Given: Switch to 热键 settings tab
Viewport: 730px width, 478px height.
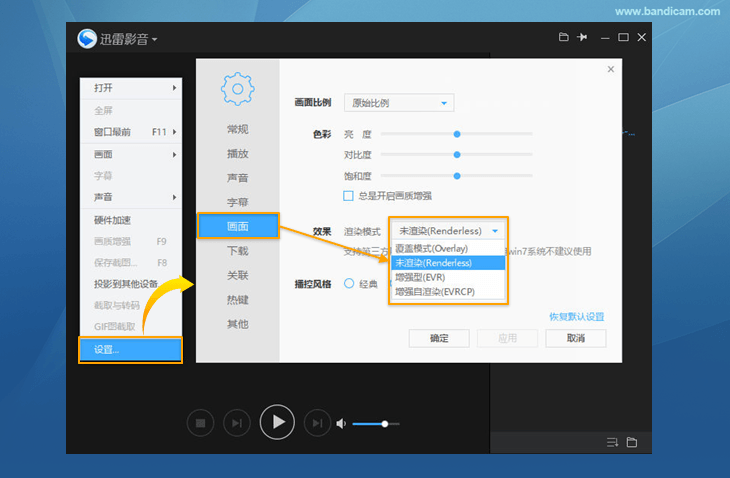Looking at the screenshot, I should 237,300.
